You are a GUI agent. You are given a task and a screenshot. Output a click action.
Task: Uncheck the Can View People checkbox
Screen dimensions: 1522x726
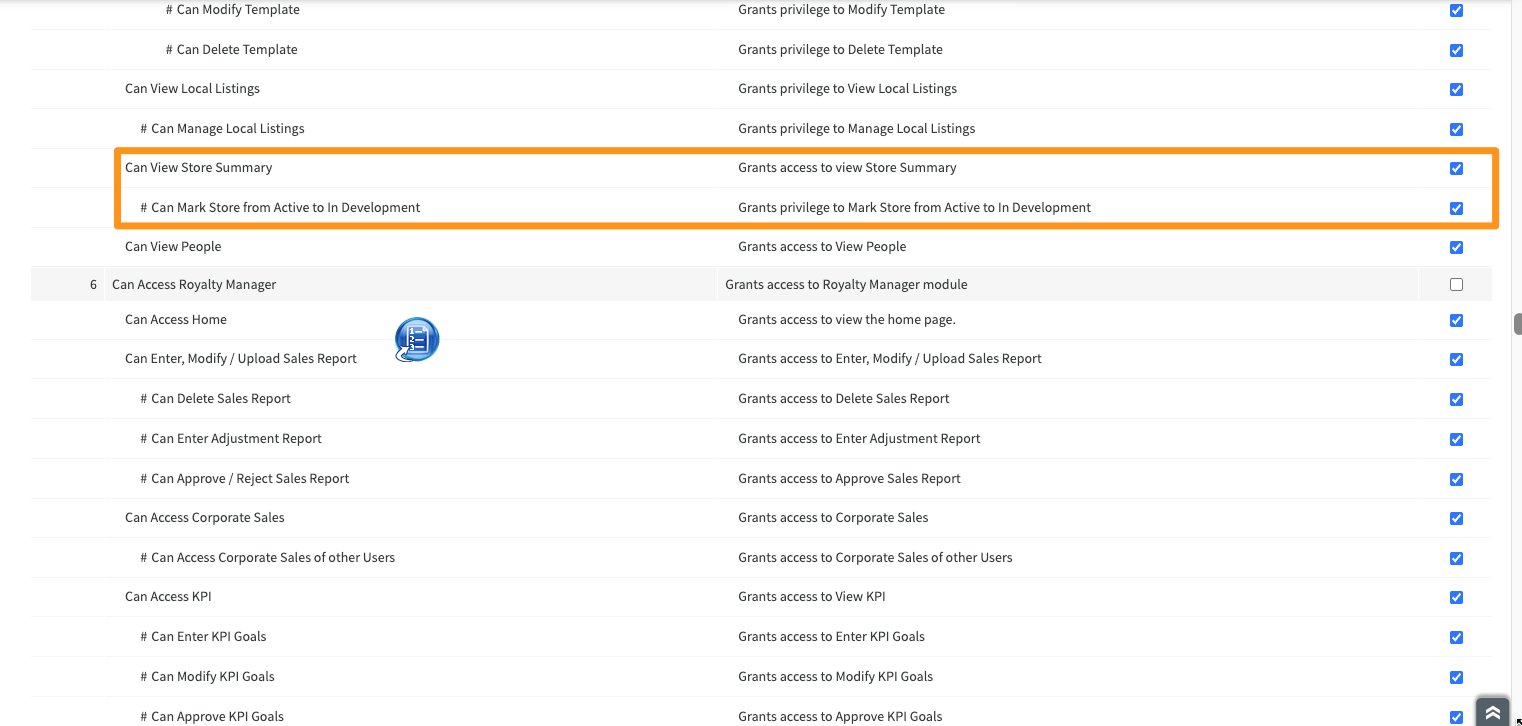[1456, 247]
